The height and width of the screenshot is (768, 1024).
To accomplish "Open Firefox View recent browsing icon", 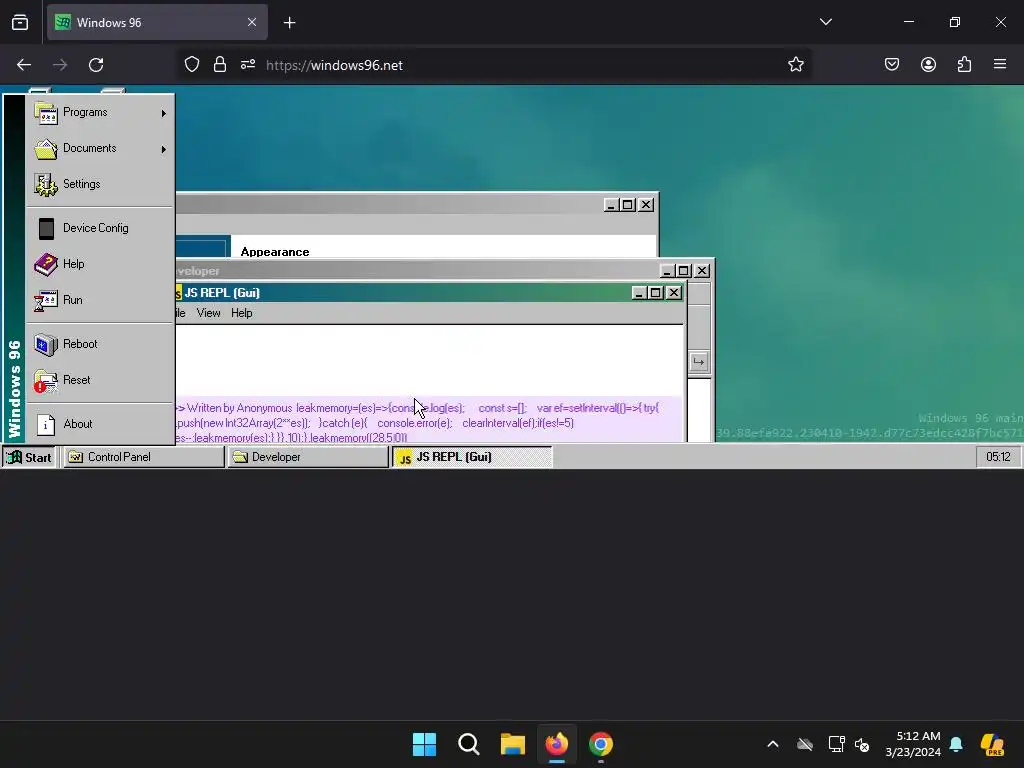I will coord(20,22).
